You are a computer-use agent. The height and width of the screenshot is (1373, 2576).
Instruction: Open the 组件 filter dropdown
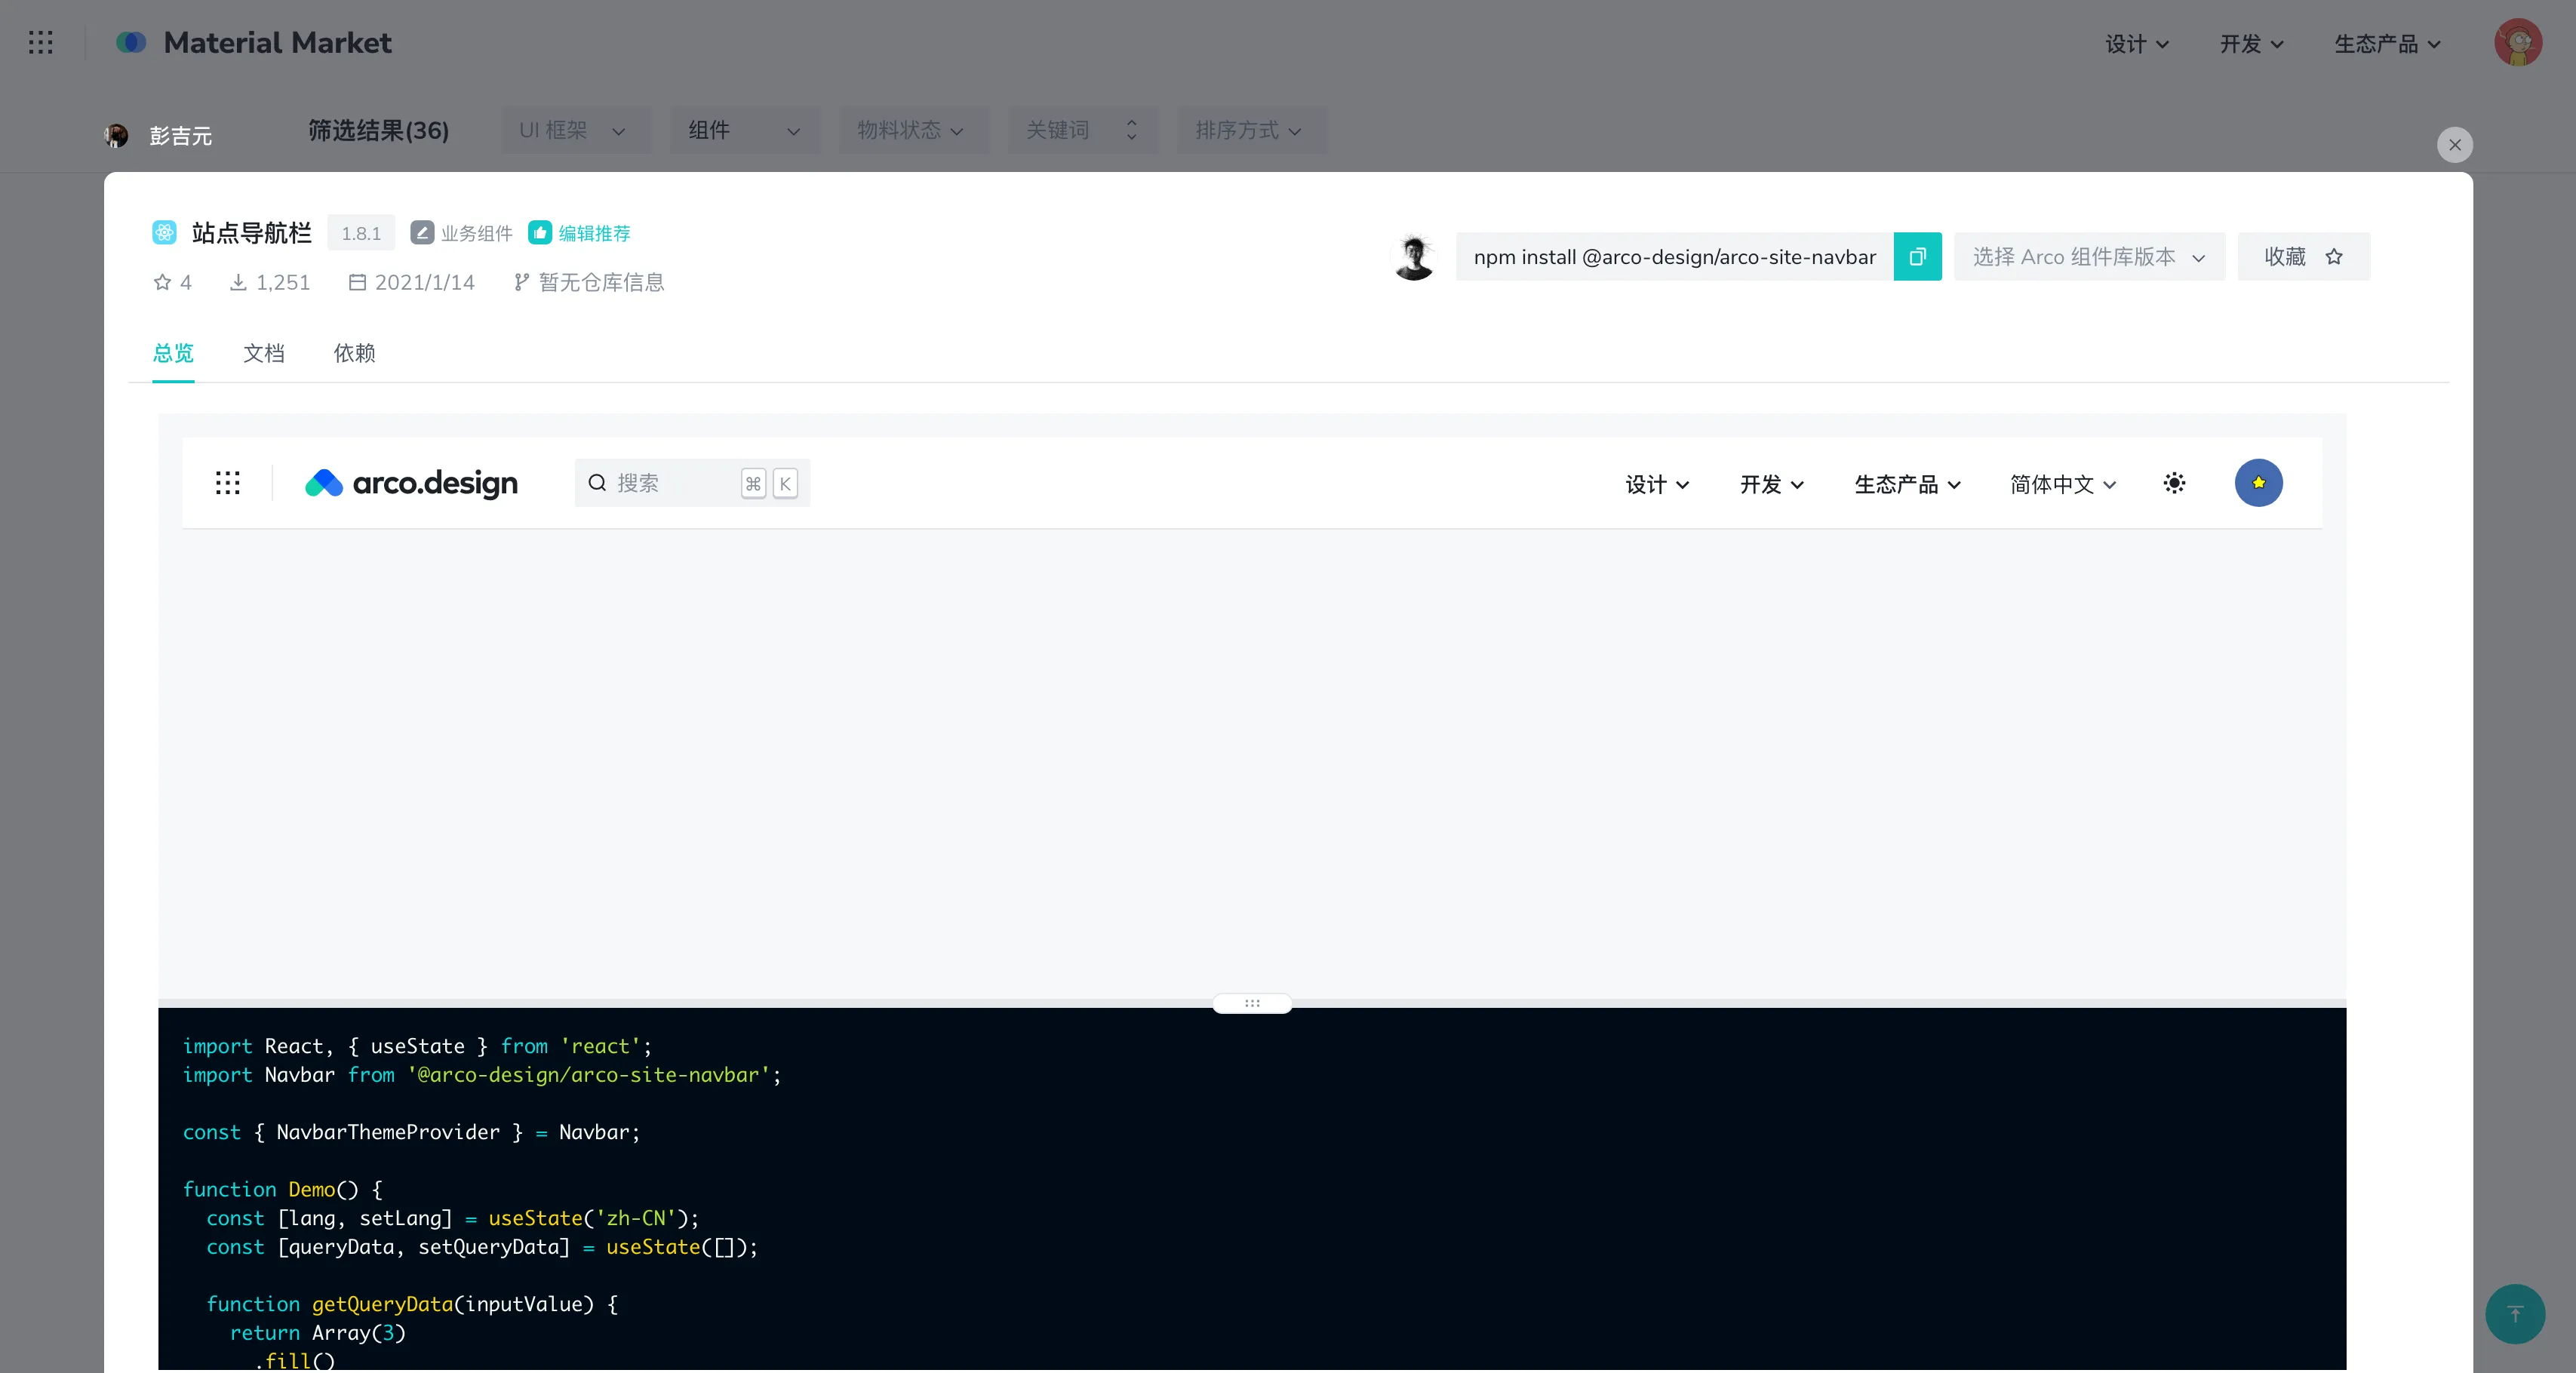745,130
